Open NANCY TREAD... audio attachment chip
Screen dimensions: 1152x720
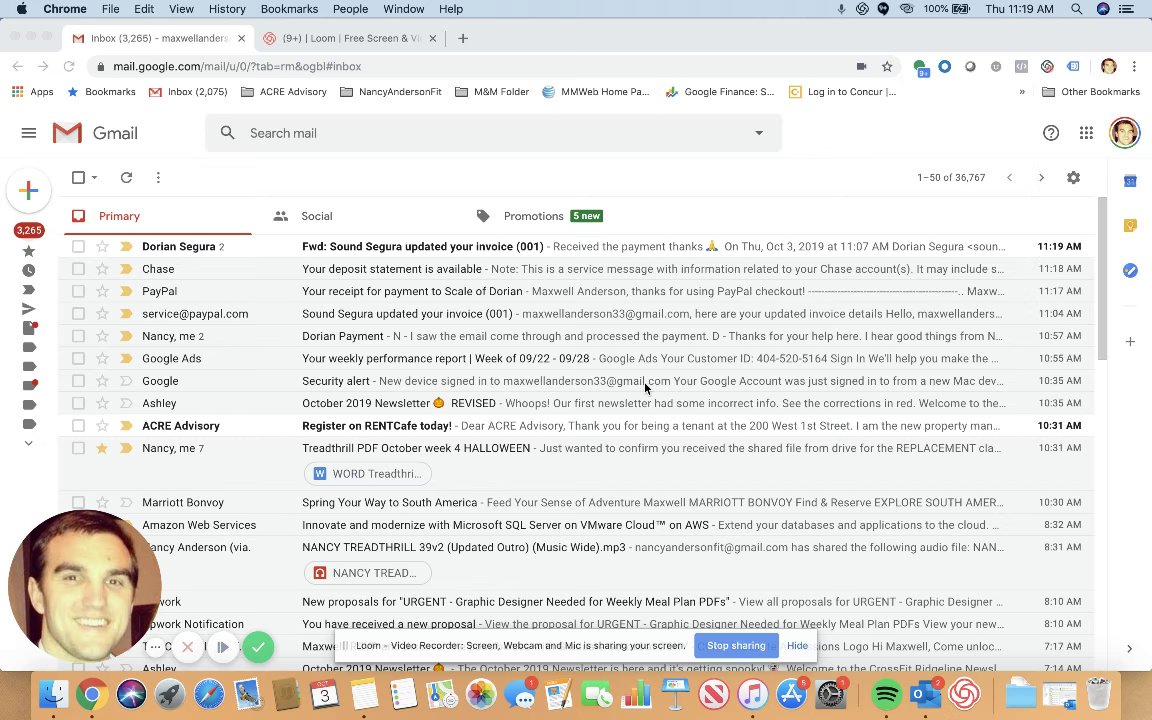(x=367, y=573)
